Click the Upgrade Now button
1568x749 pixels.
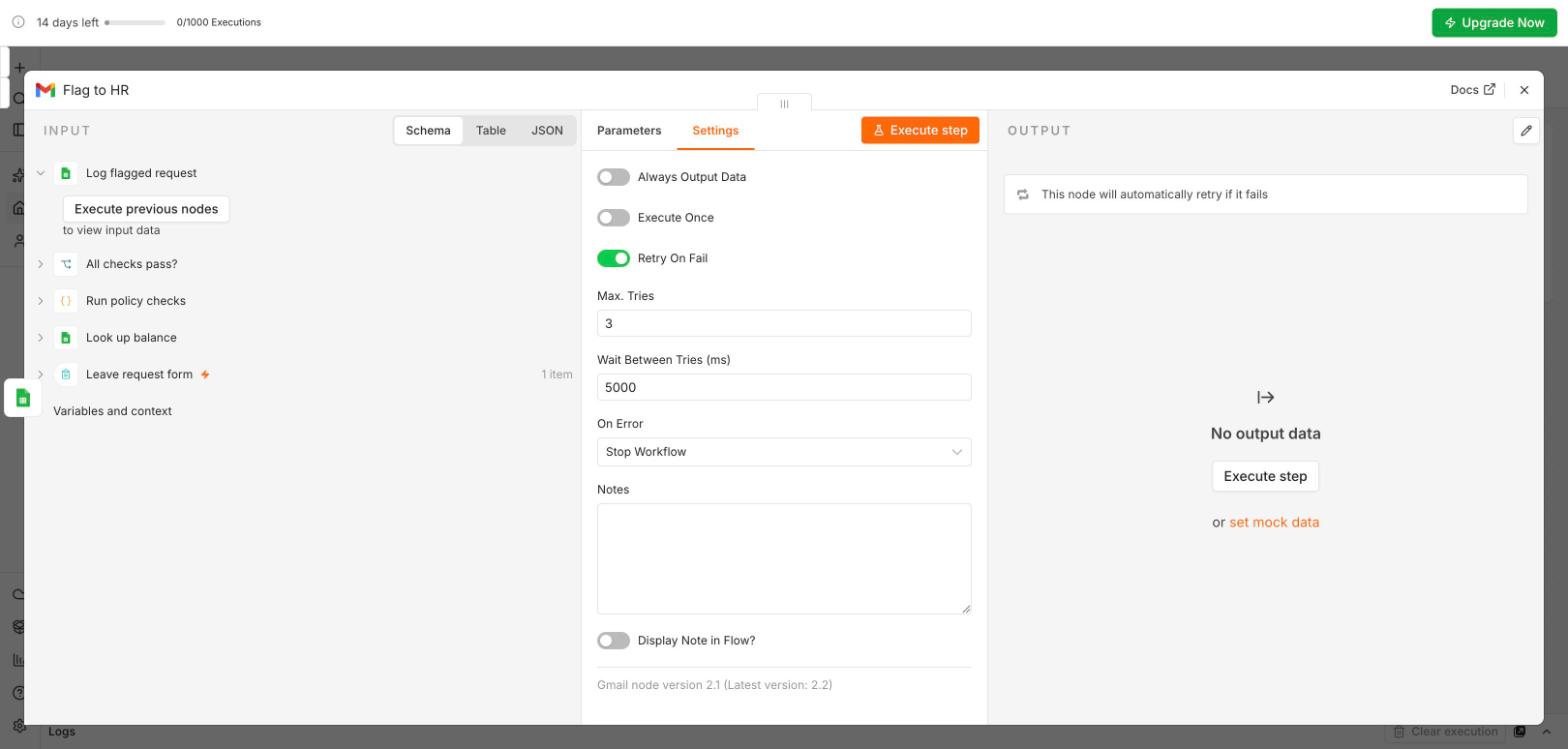click(1494, 23)
